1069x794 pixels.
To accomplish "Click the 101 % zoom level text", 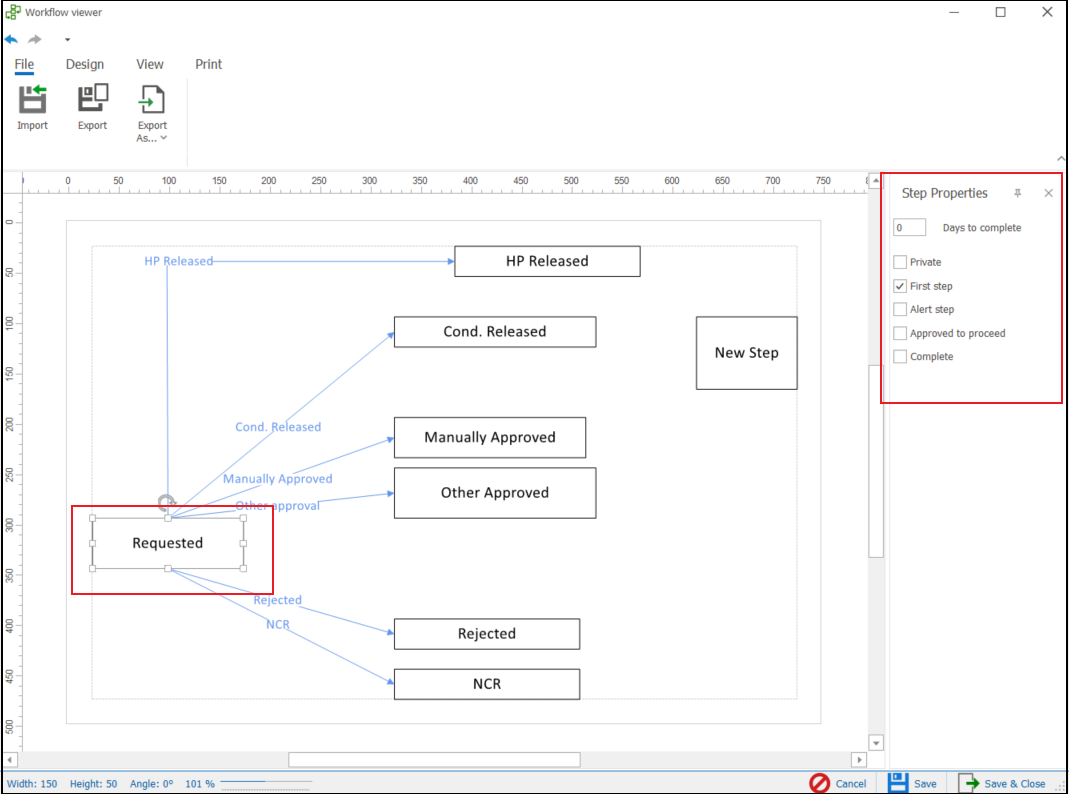I will (x=200, y=784).
